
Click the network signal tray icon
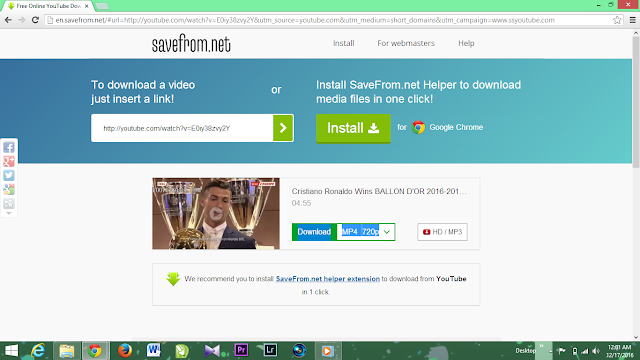click(x=585, y=351)
